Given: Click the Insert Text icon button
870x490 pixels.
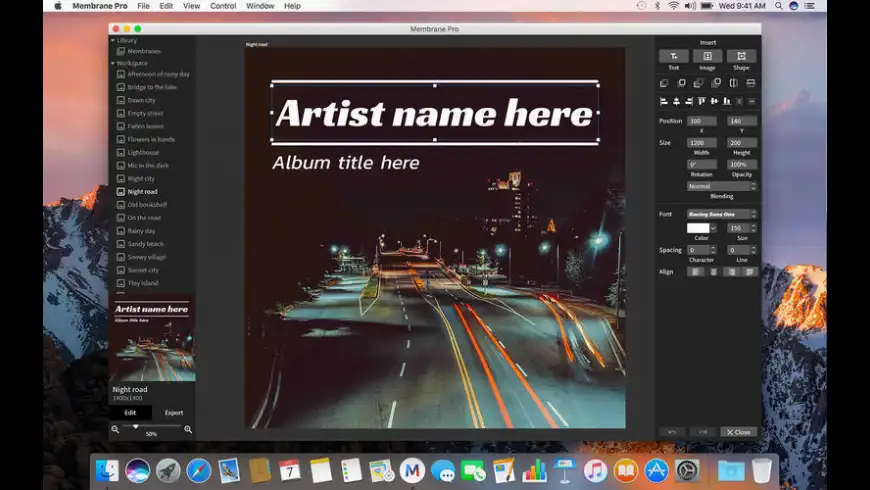Looking at the screenshot, I should click(x=674, y=57).
